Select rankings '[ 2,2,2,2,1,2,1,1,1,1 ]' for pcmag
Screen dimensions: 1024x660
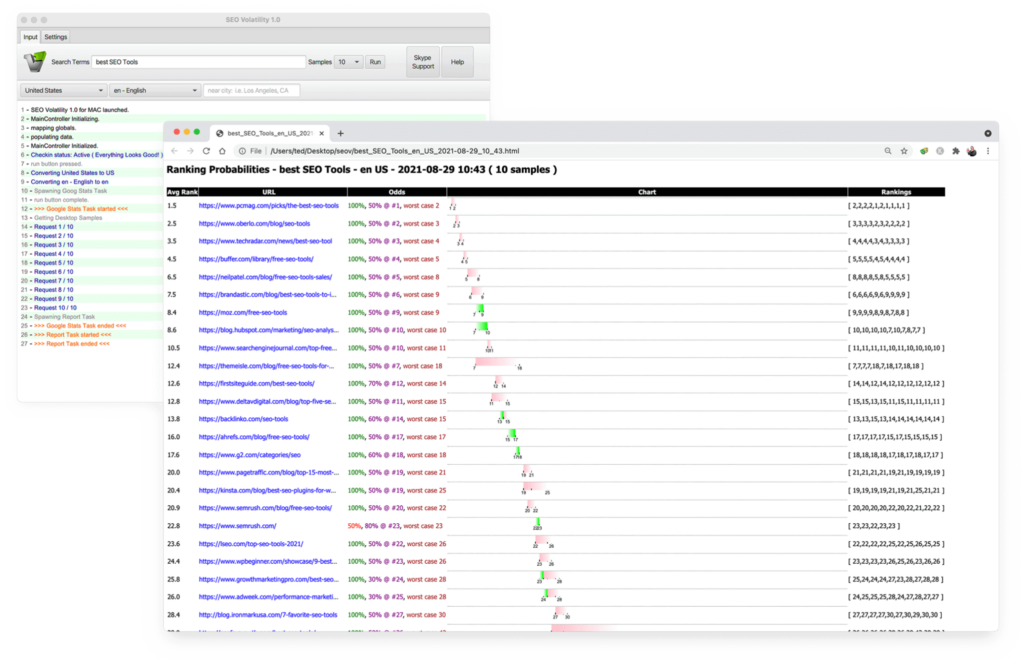click(878, 206)
